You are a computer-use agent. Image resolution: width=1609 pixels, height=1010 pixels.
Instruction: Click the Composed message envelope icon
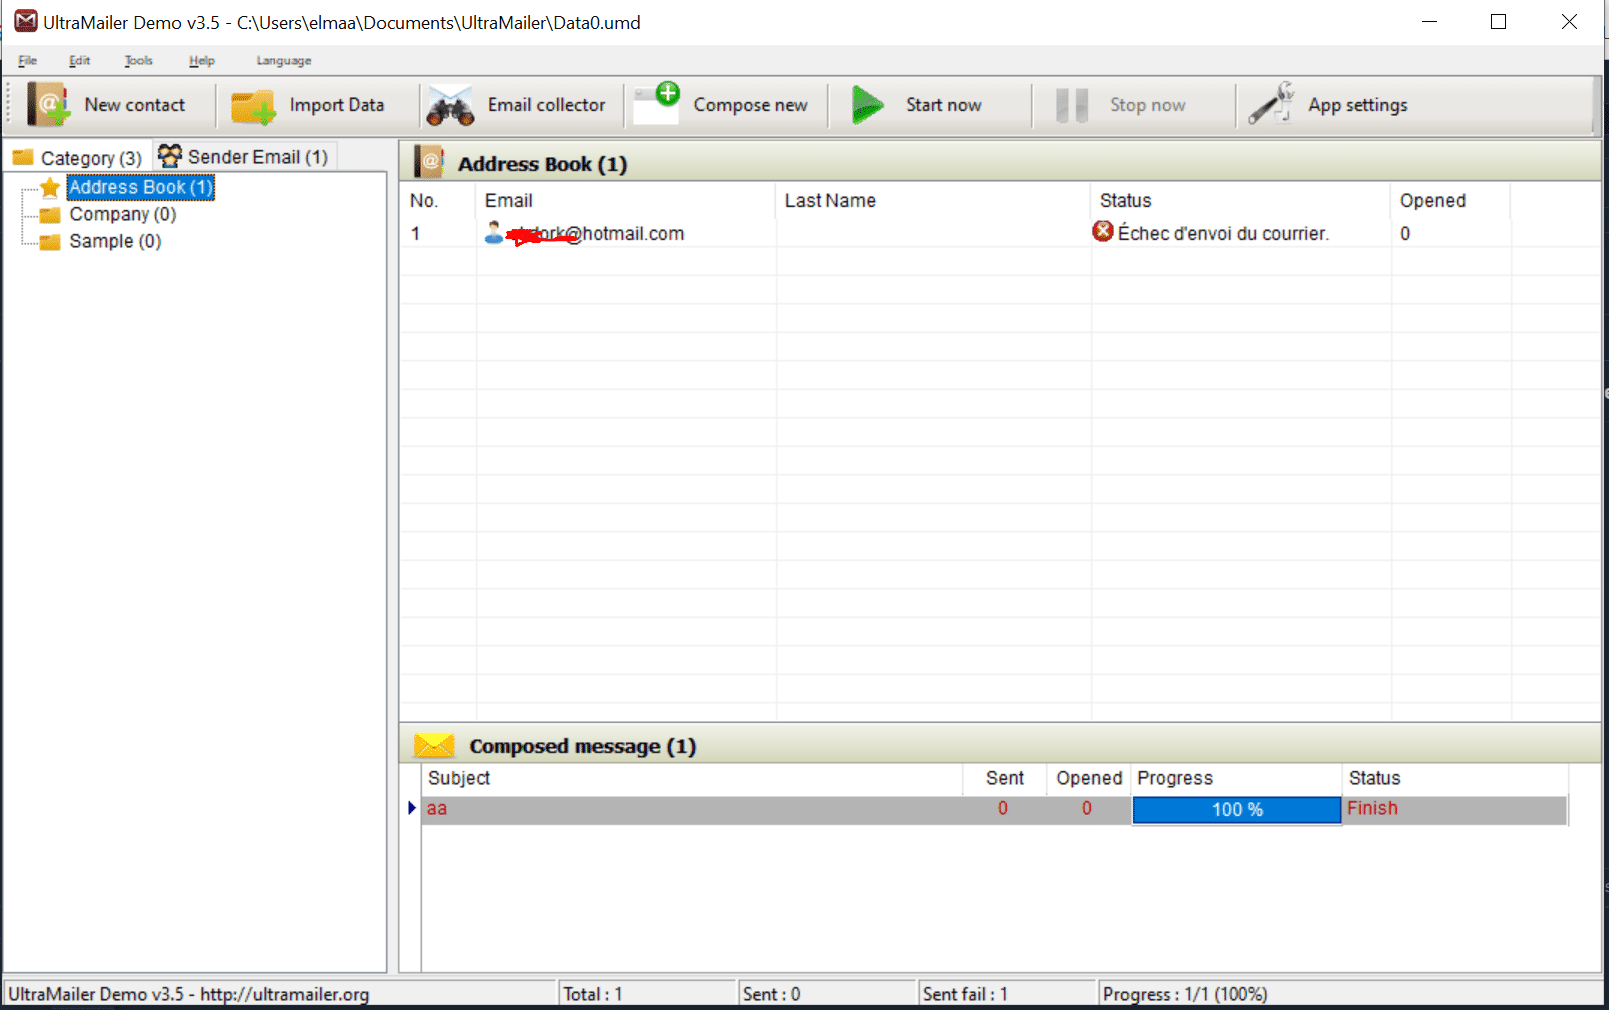coord(434,745)
